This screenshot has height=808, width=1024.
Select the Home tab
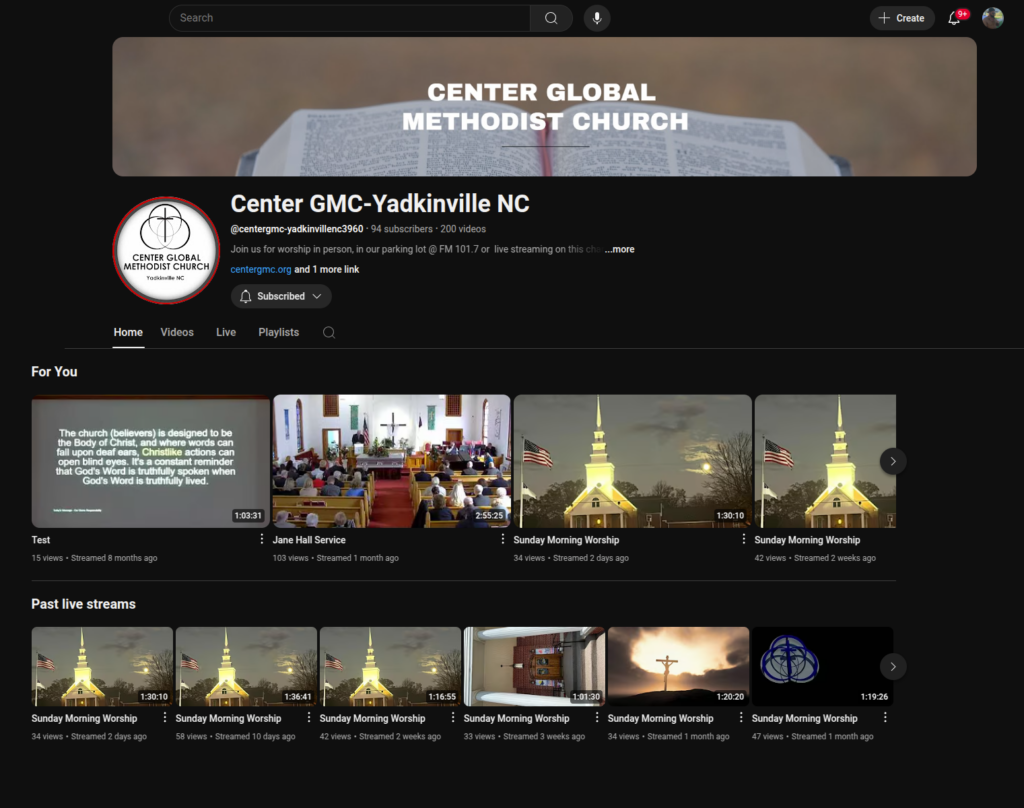coord(128,332)
